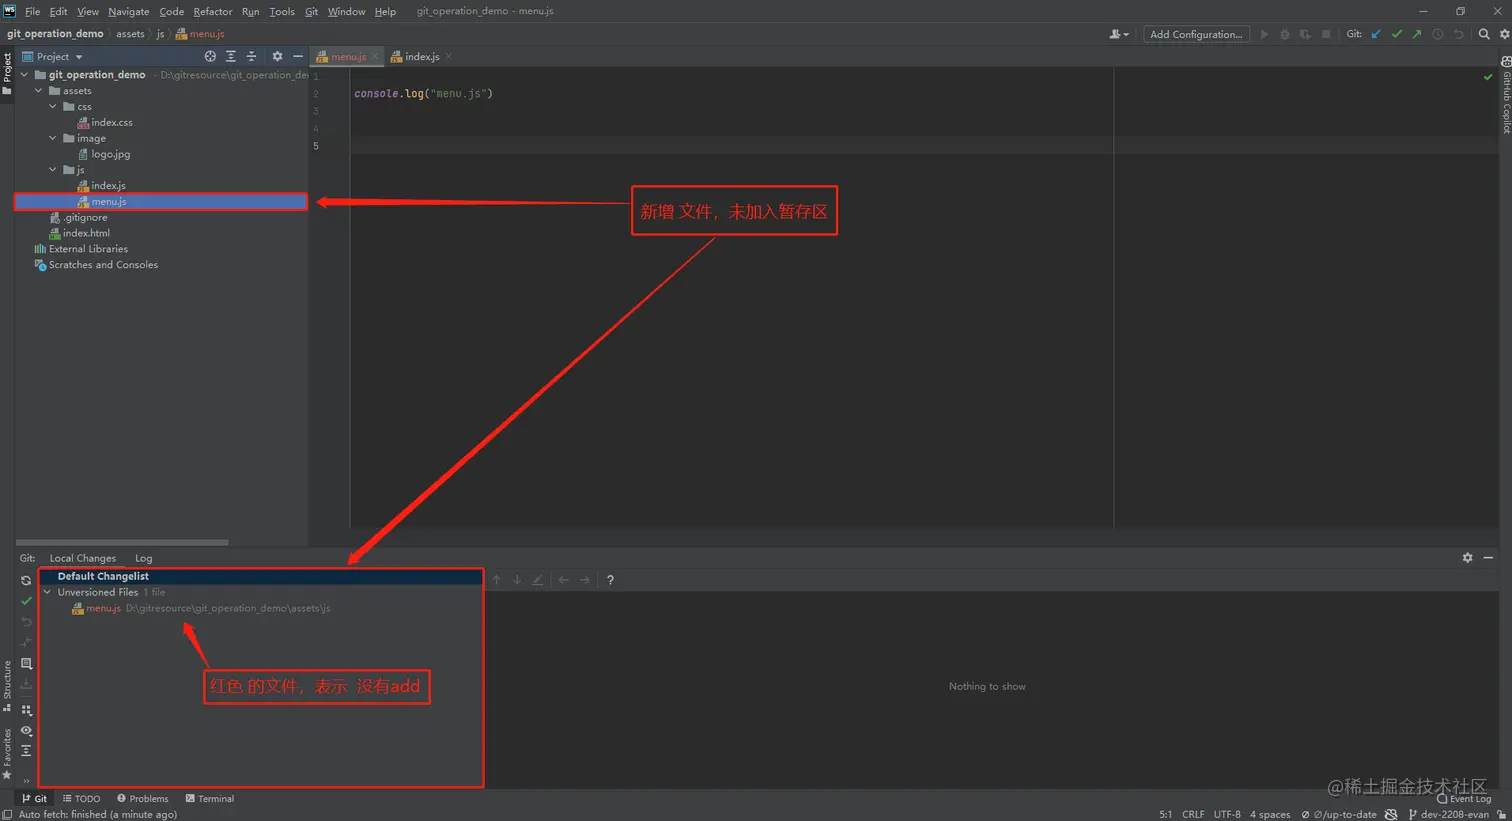Expand the Add Configuration dropdown

[1197, 33]
